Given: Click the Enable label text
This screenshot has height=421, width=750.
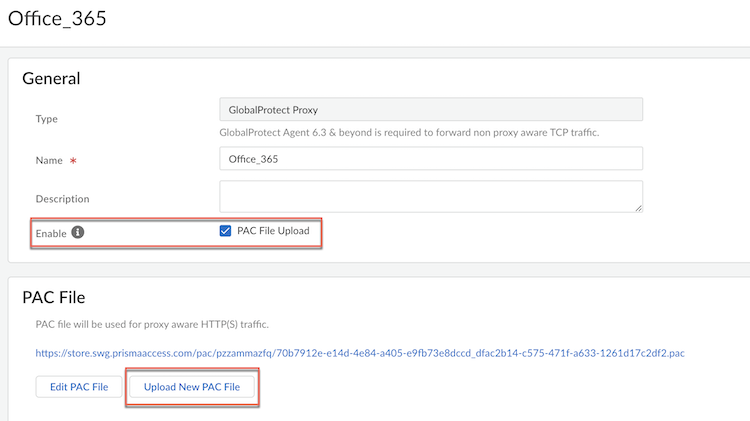Looking at the screenshot, I should (x=51, y=232).
